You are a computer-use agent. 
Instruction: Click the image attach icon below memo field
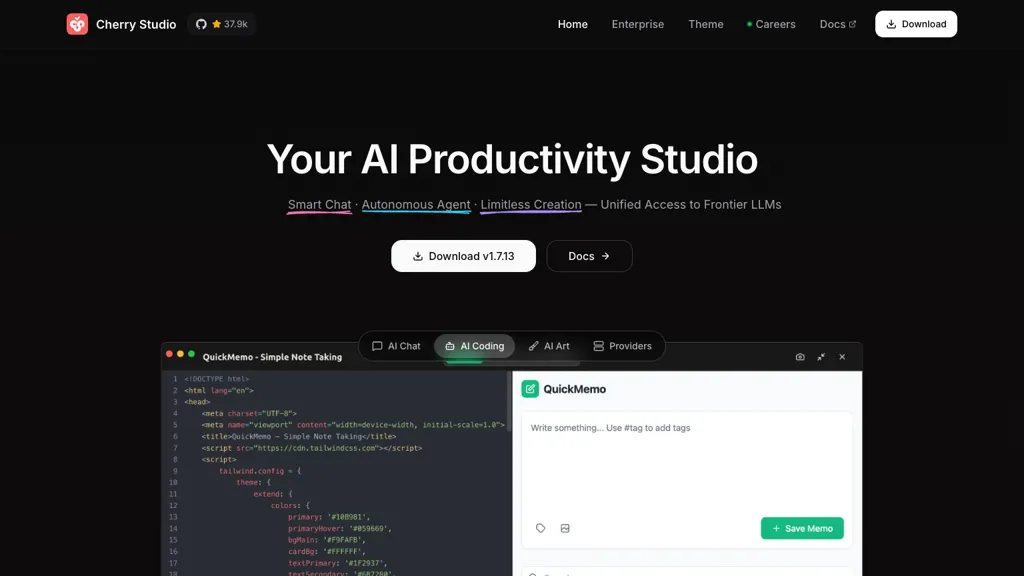pos(565,528)
